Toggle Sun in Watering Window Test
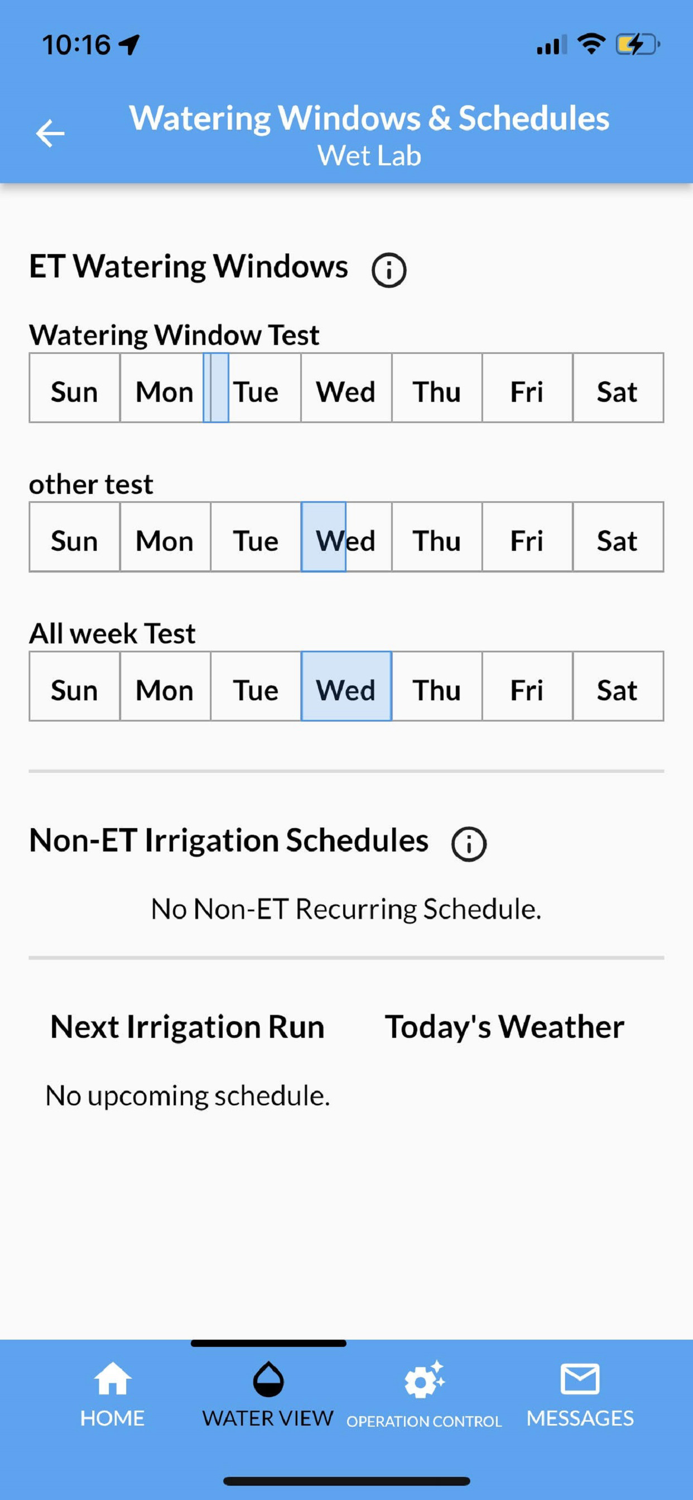This screenshot has width=693, height=1500. coord(73,390)
